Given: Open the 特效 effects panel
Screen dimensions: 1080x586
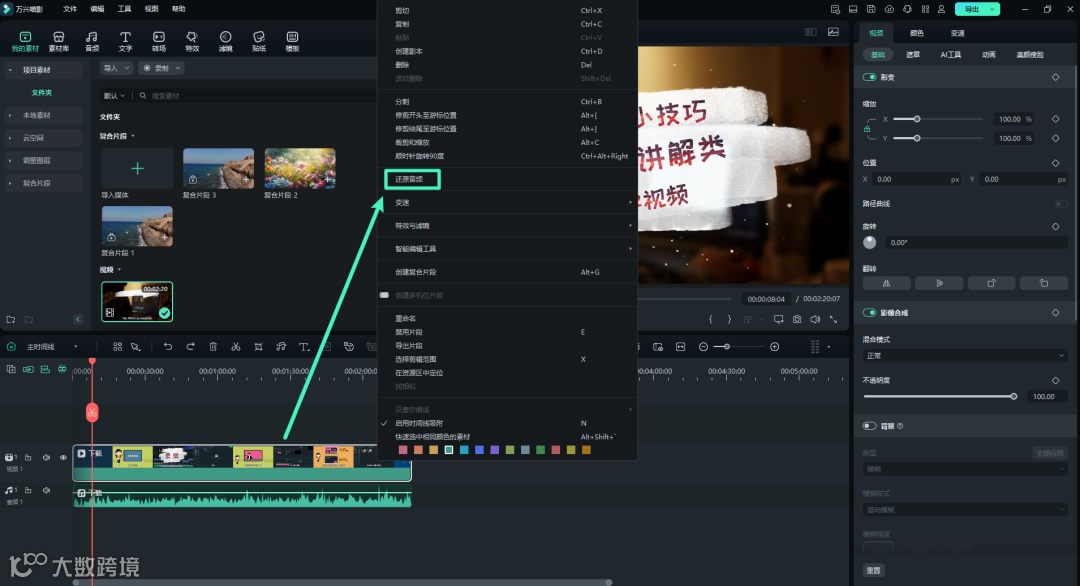Looking at the screenshot, I should (x=191, y=41).
